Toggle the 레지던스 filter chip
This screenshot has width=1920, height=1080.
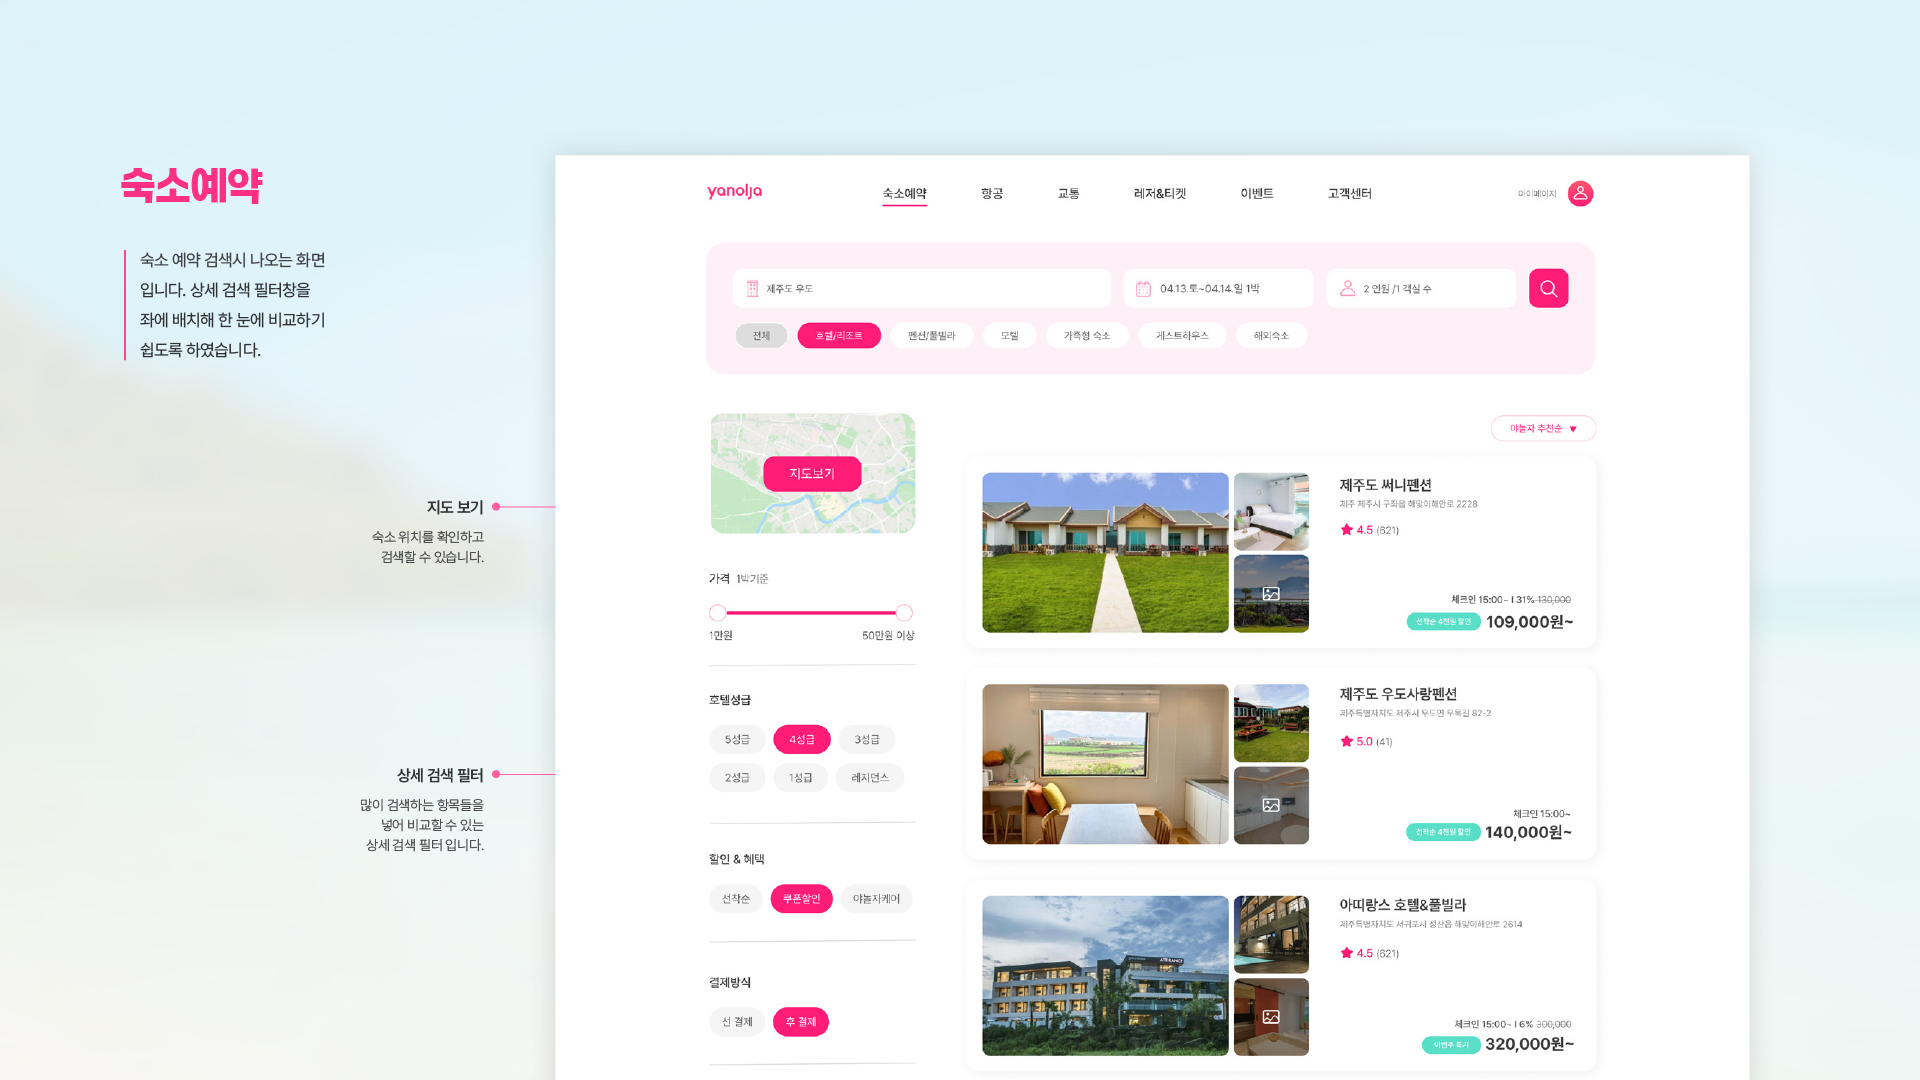point(869,777)
